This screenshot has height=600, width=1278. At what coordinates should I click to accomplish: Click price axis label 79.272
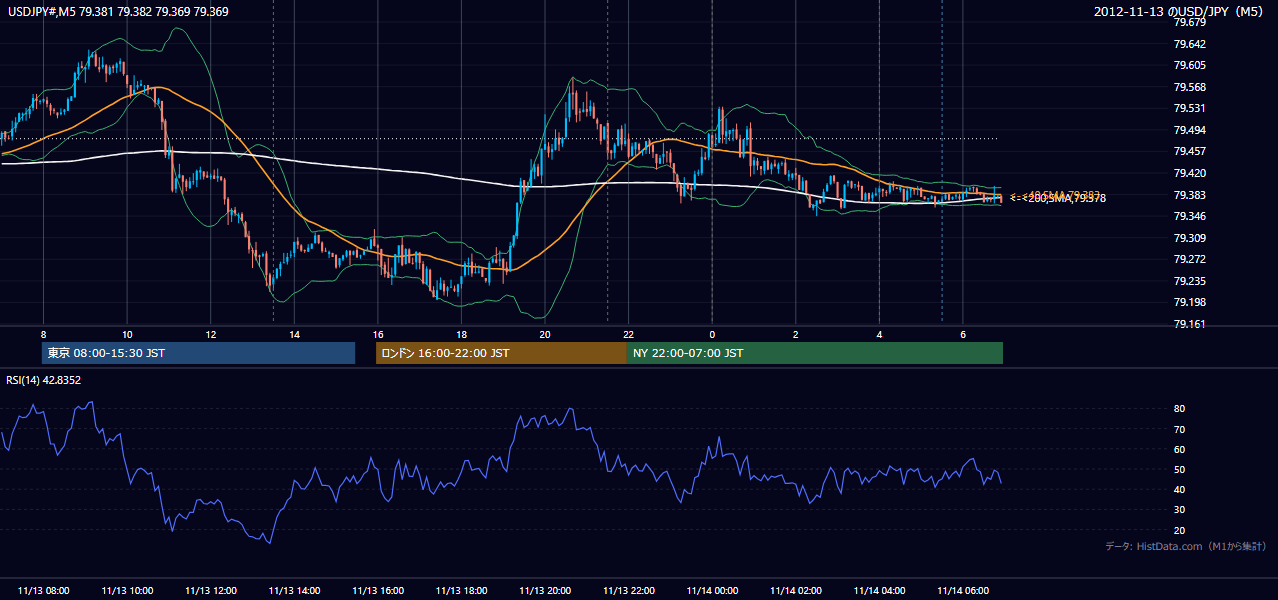pos(1189,259)
